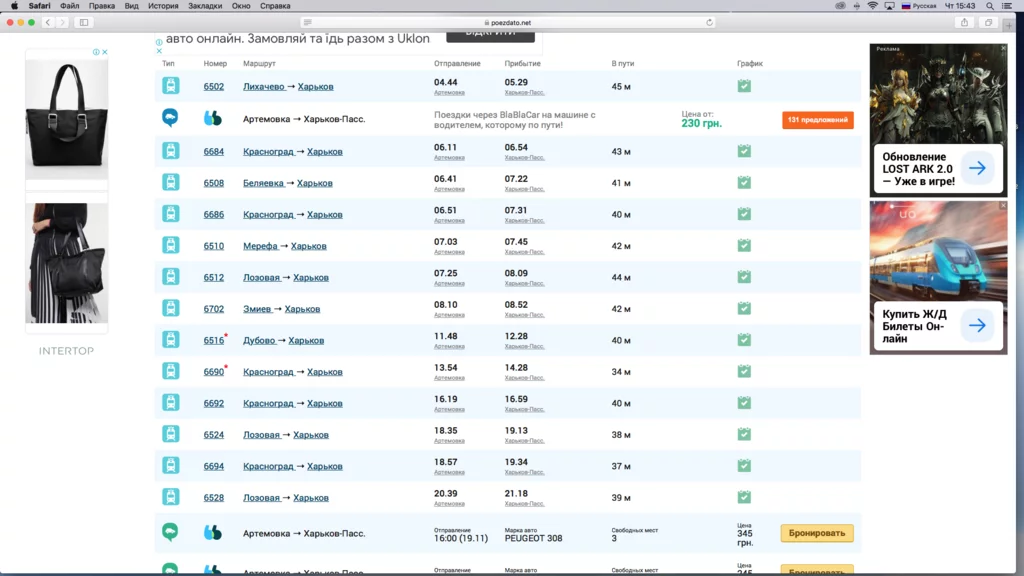Open the schedule calendar icon for train 6686
Viewport: 1024px width, 576px height.
744,214
